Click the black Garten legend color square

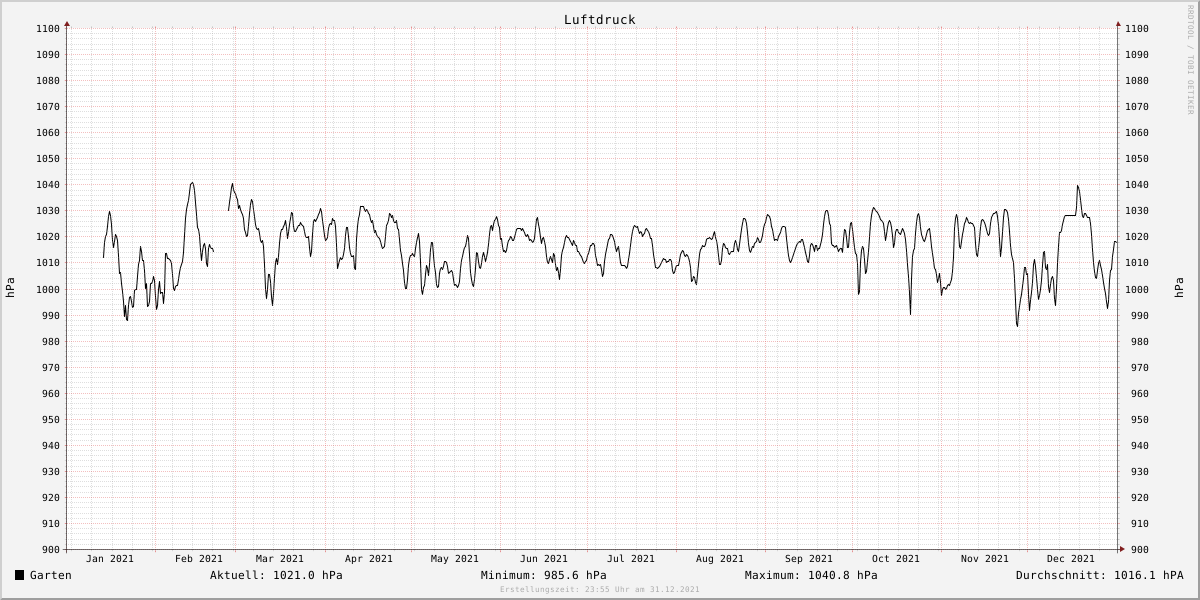19,575
